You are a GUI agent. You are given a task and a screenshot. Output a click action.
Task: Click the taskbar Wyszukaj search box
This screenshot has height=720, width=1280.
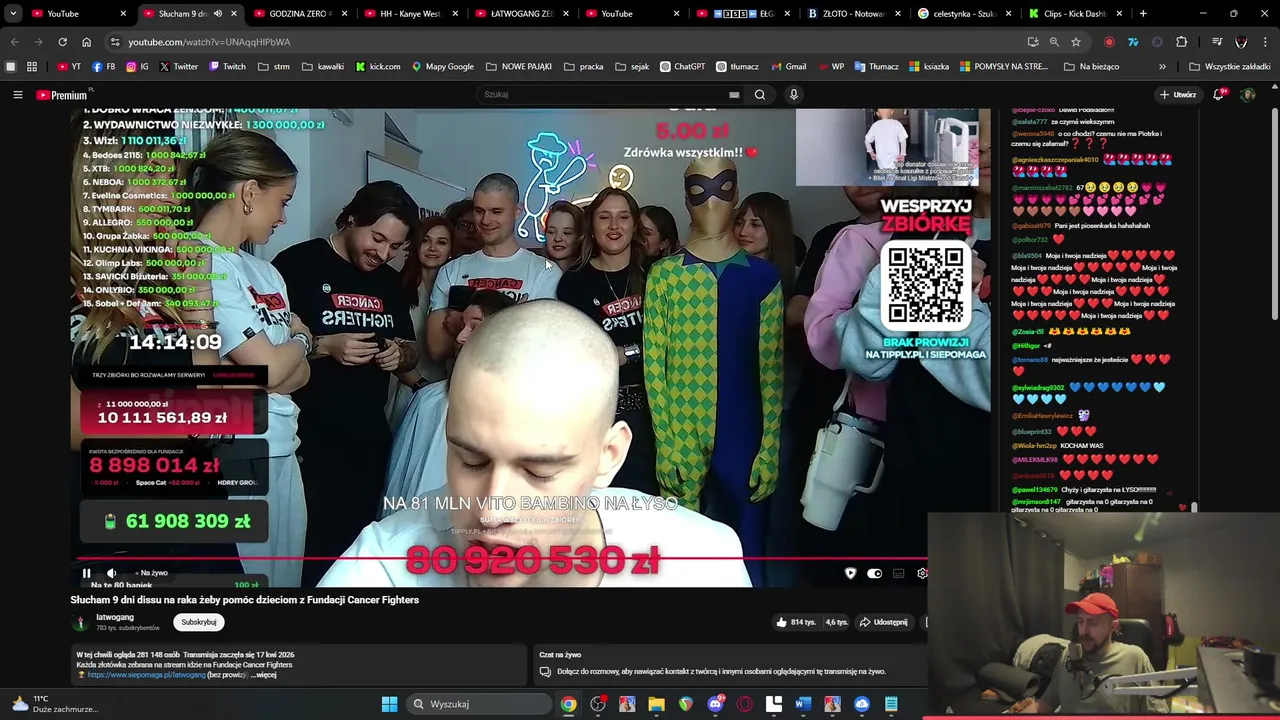(479, 704)
